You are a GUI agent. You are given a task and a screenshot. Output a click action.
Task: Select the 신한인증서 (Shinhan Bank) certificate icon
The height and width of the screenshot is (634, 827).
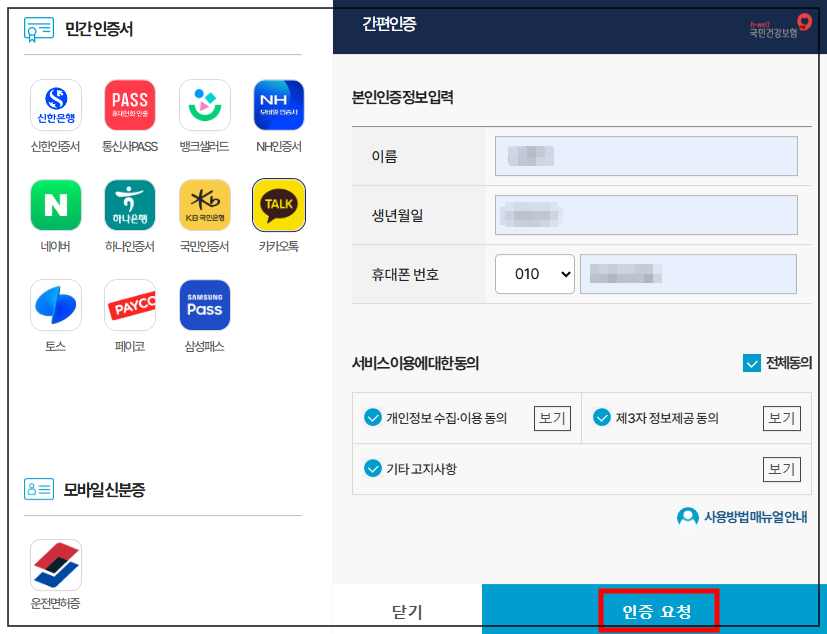[56, 105]
